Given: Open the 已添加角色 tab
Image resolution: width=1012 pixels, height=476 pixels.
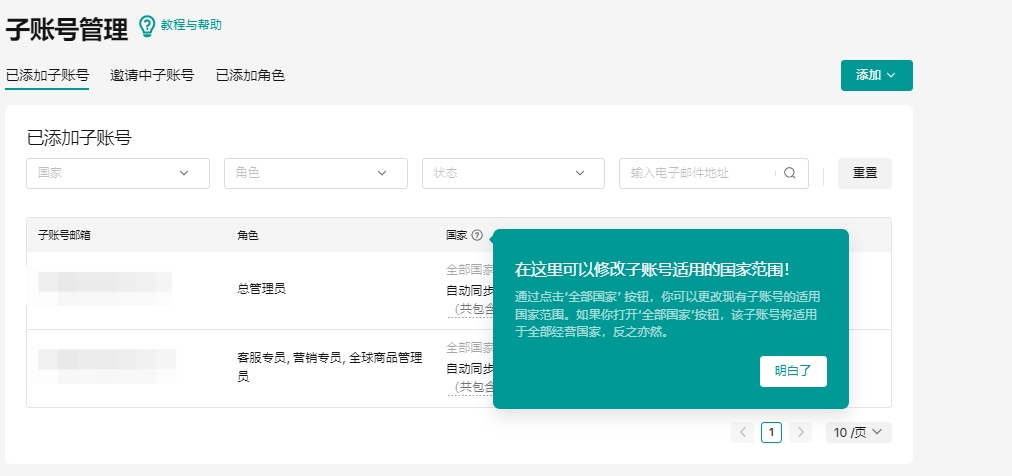Looking at the screenshot, I should [x=250, y=75].
